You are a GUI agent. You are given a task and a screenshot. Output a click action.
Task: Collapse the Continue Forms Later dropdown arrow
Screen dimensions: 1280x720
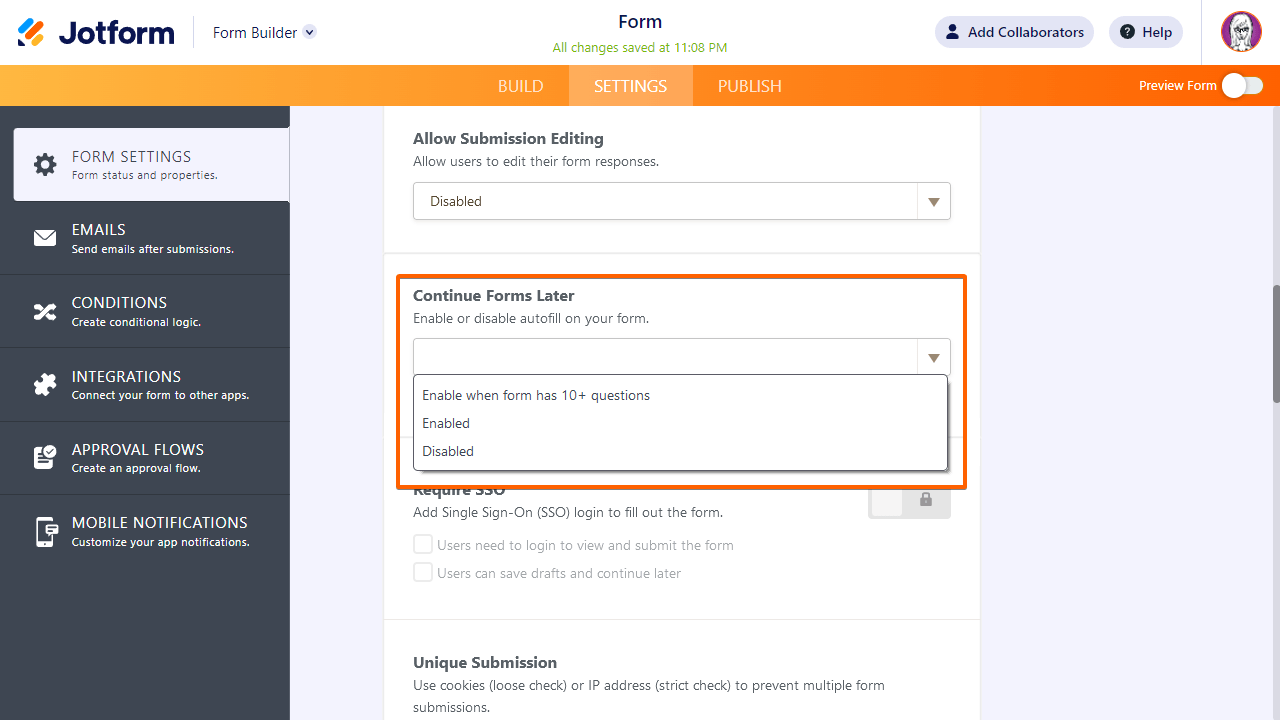(x=933, y=358)
